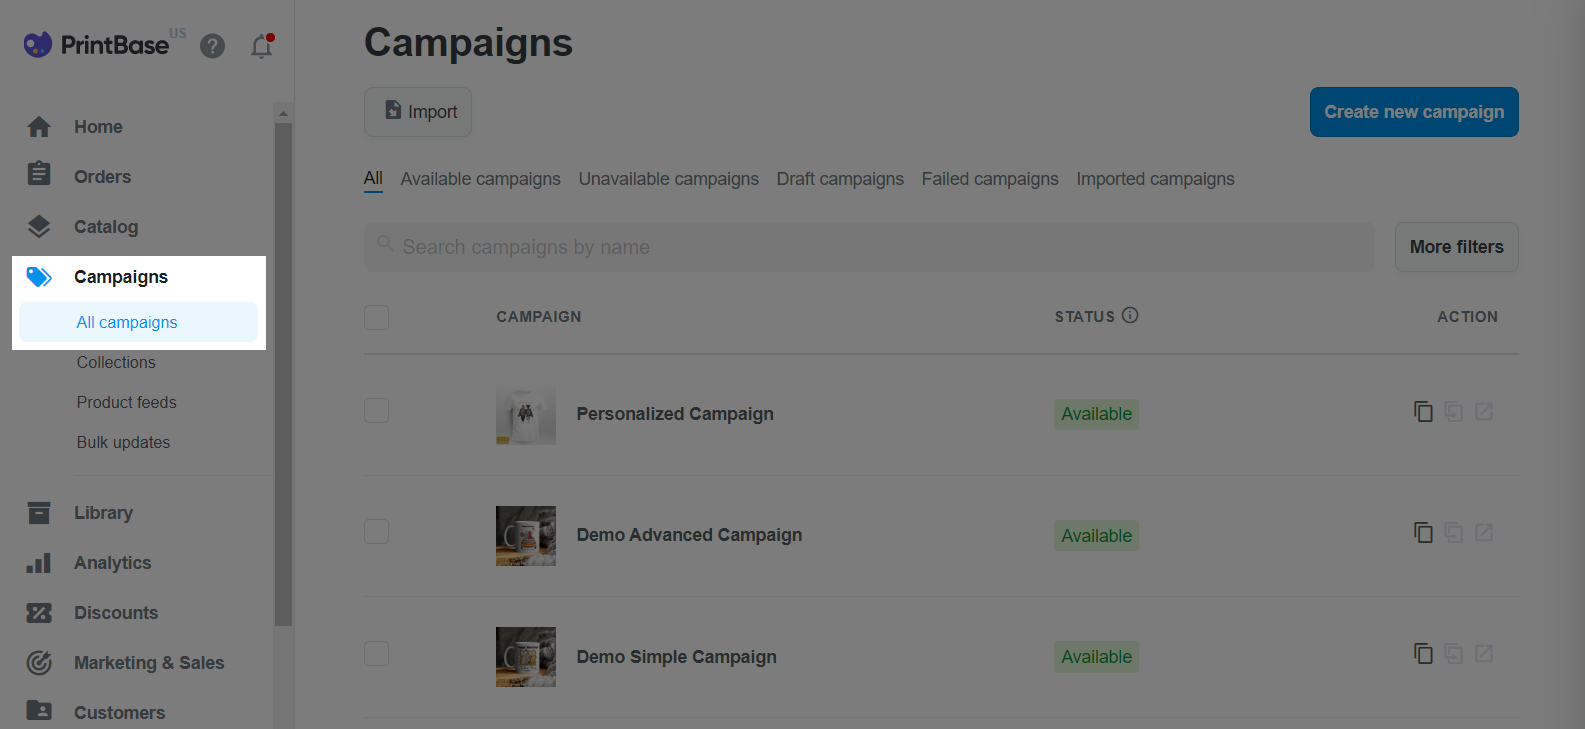Click the Catalog layers icon
The width and height of the screenshot is (1585, 729).
(39, 227)
